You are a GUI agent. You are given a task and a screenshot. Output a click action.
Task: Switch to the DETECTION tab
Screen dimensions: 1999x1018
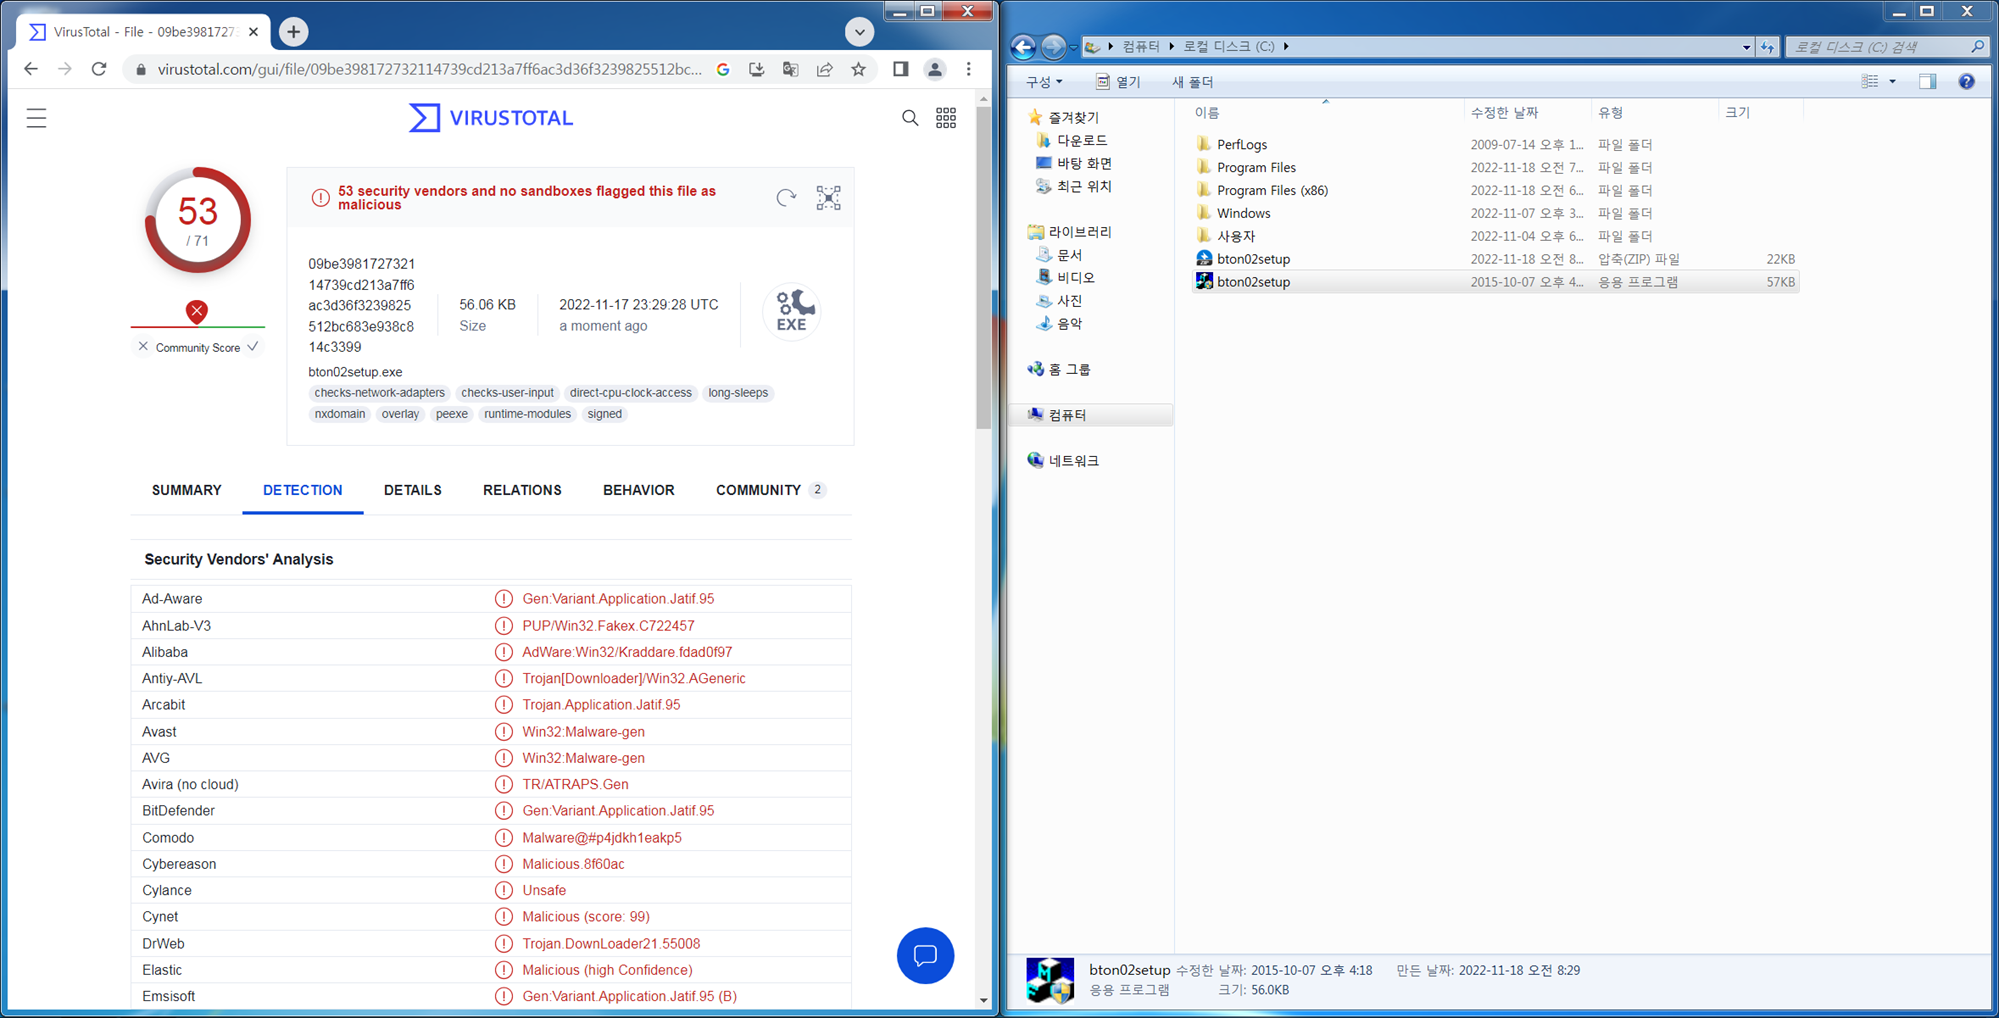coord(303,490)
